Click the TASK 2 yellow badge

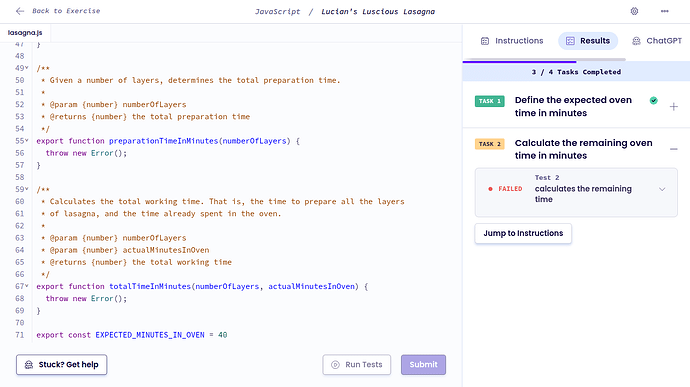click(x=490, y=144)
